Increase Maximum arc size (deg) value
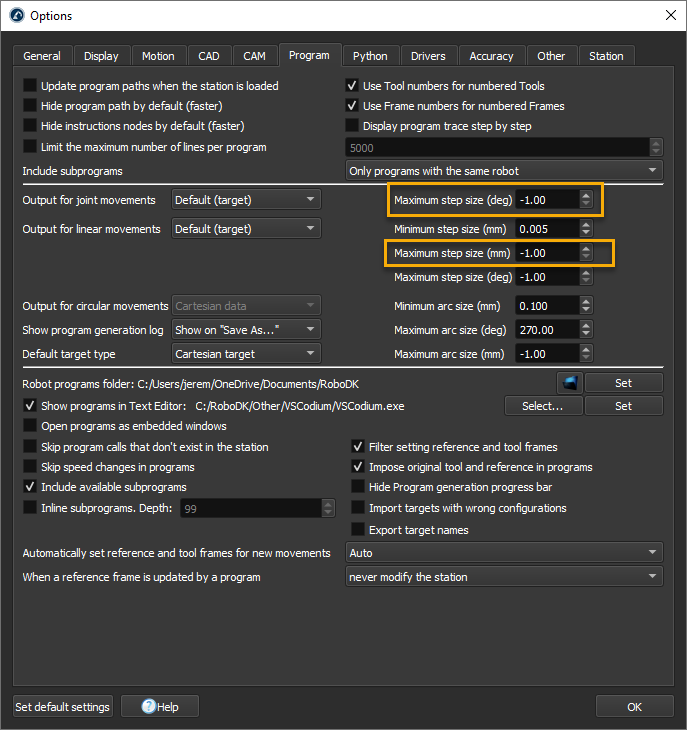 click(x=571, y=325)
